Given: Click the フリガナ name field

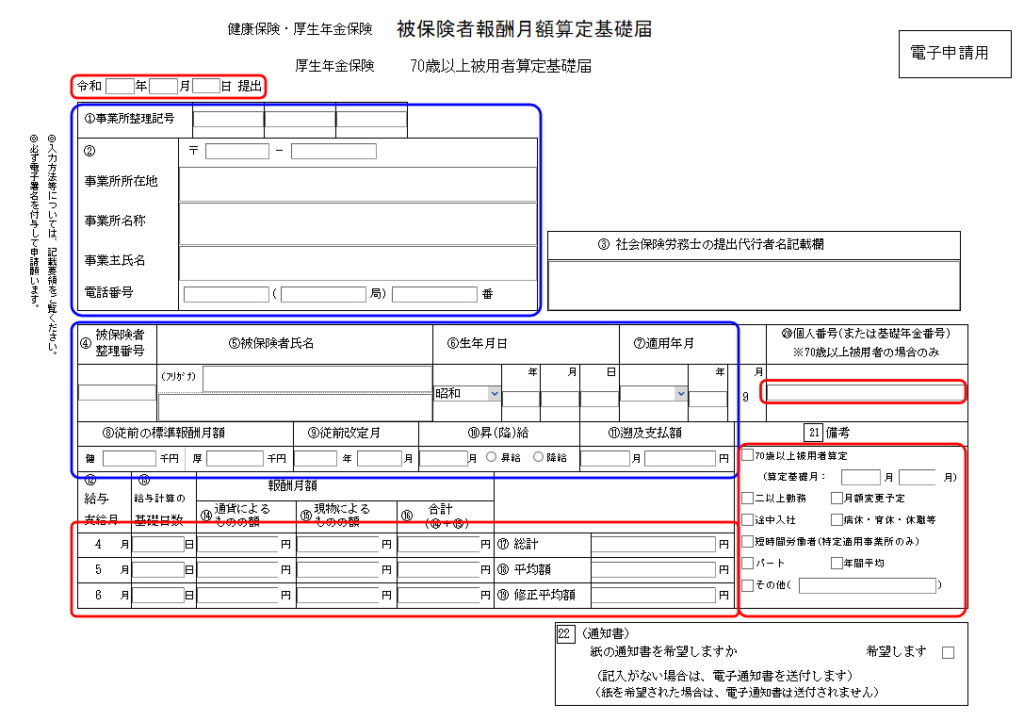Looking at the screenshot, I should (317, 377).
